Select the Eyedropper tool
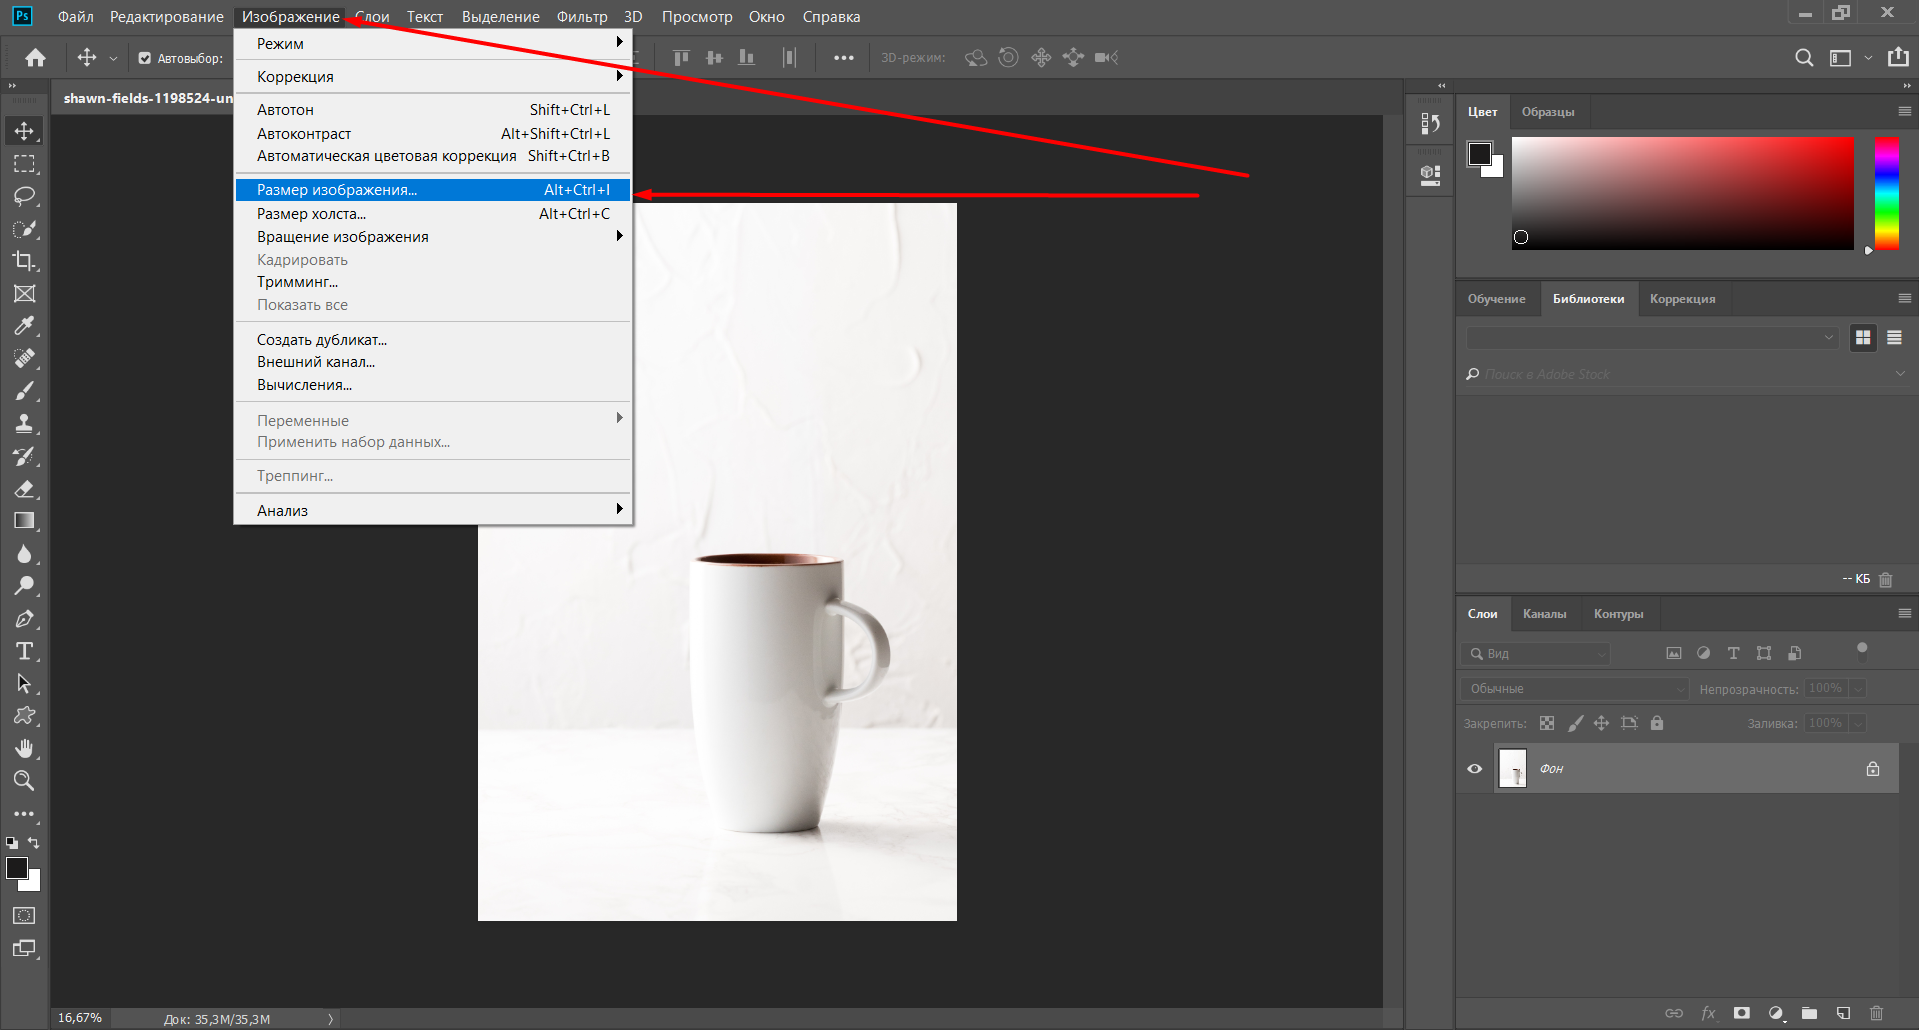The image size is (1919, 1030). tap(24, 326)
